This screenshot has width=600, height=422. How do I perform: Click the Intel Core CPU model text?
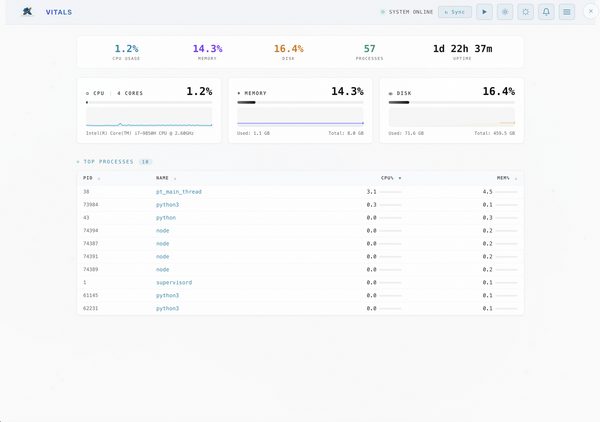[x=140, y=133]
